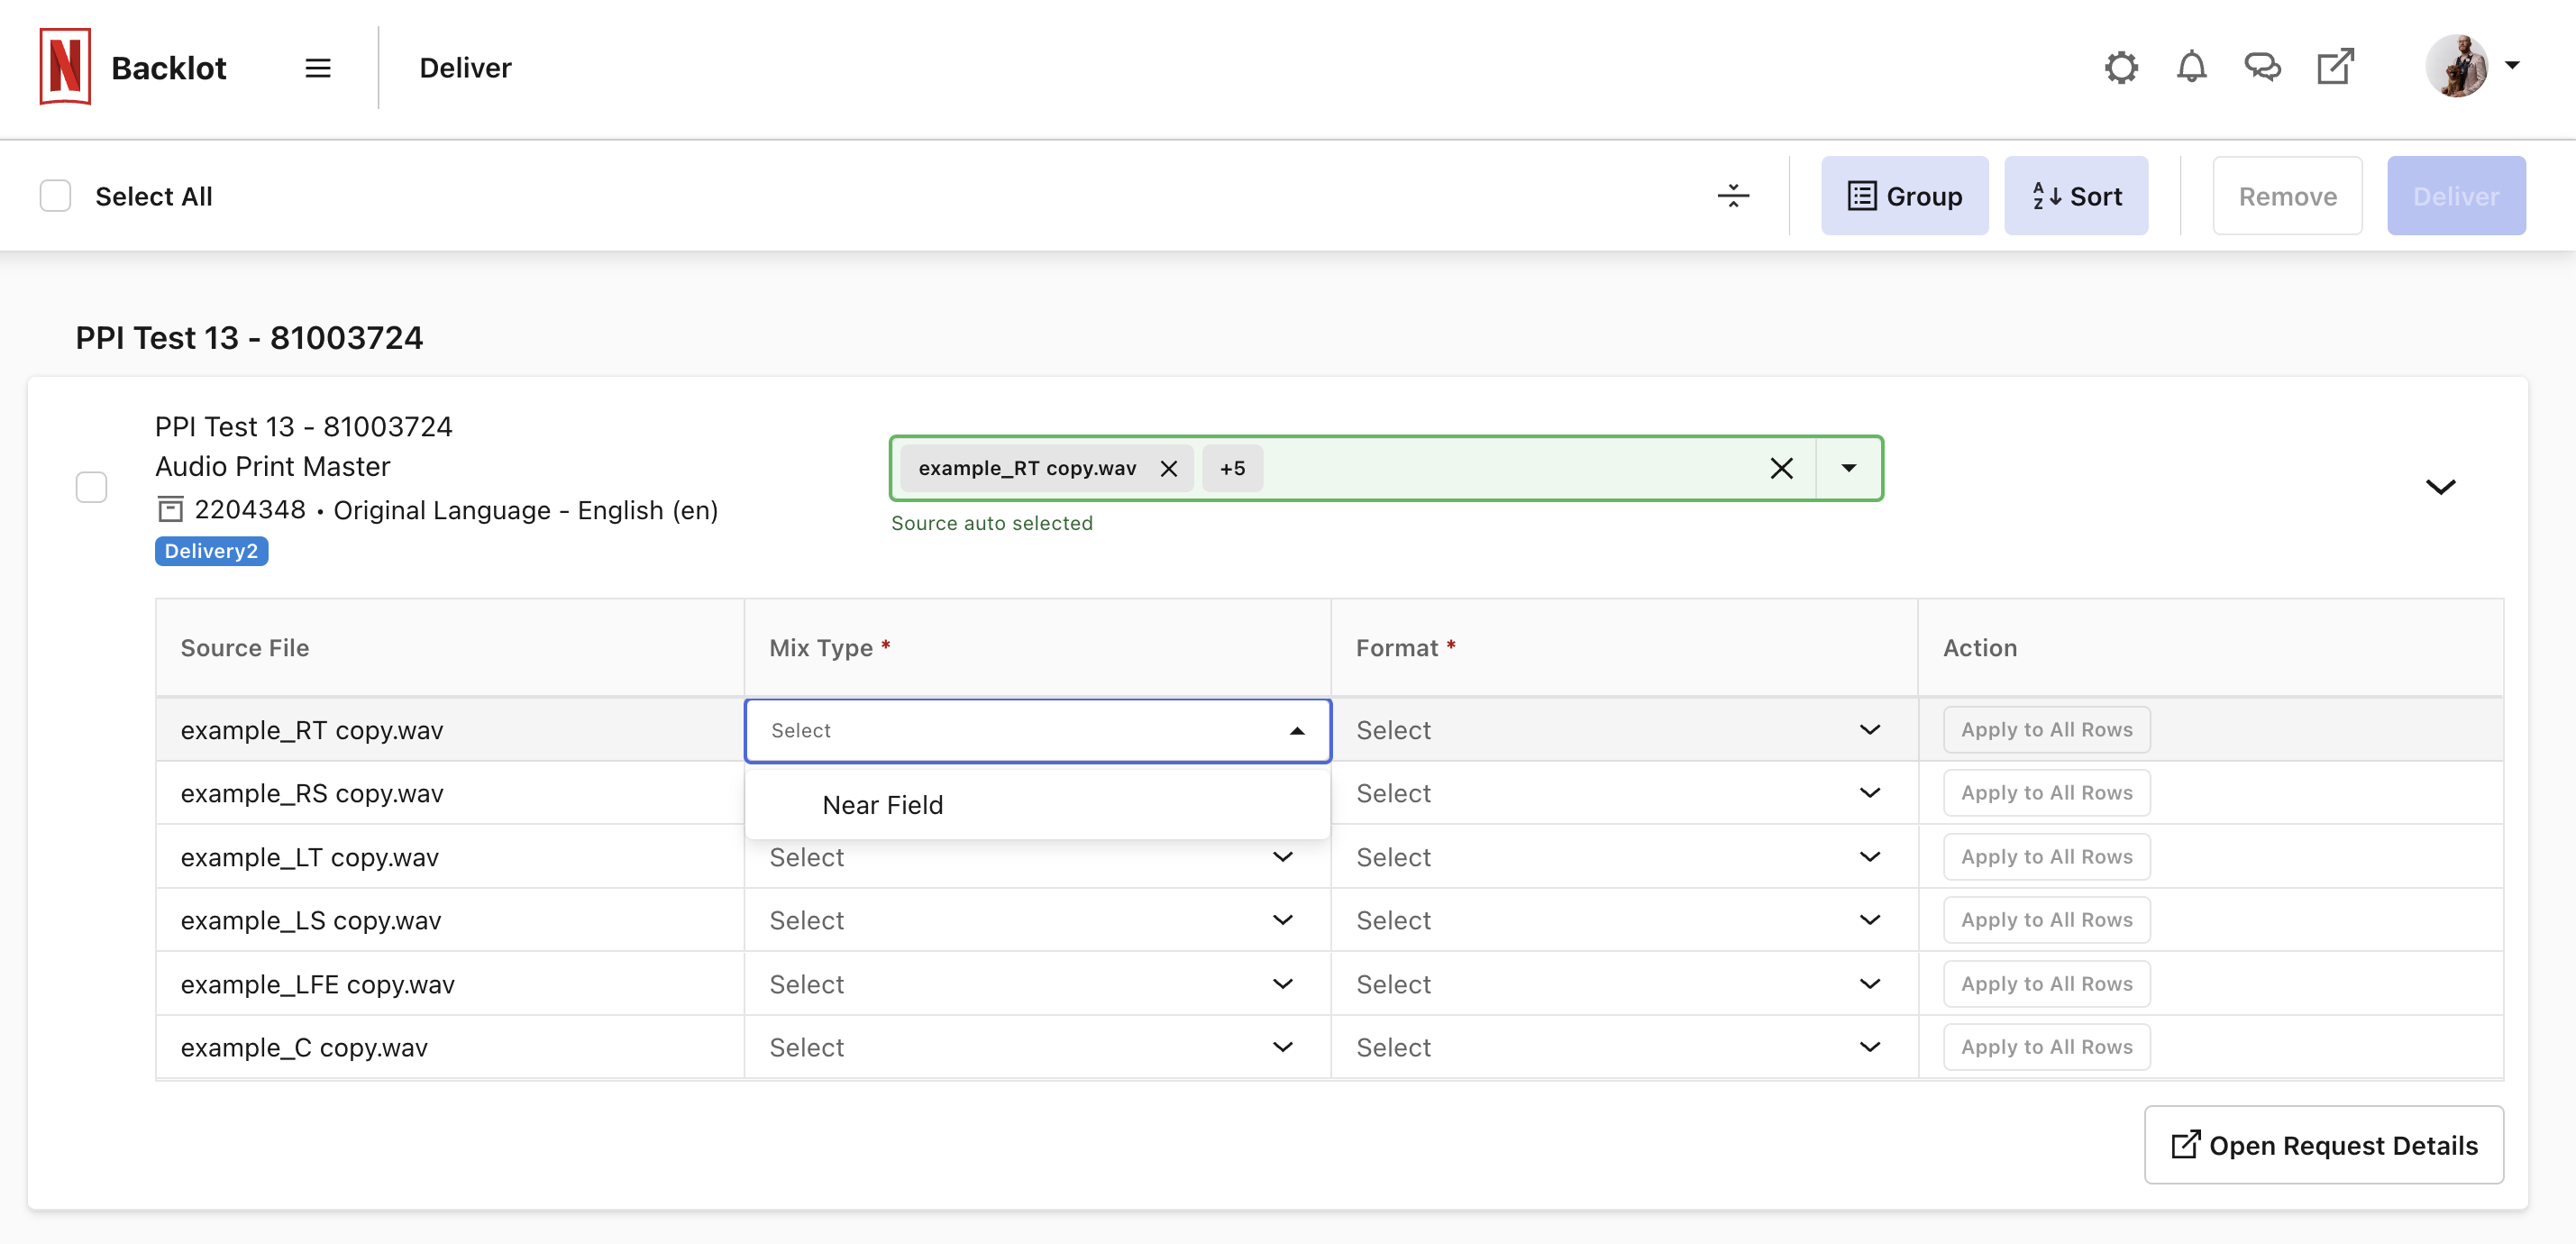Click the PPI Test 13 - 81003724 heading

249,338
